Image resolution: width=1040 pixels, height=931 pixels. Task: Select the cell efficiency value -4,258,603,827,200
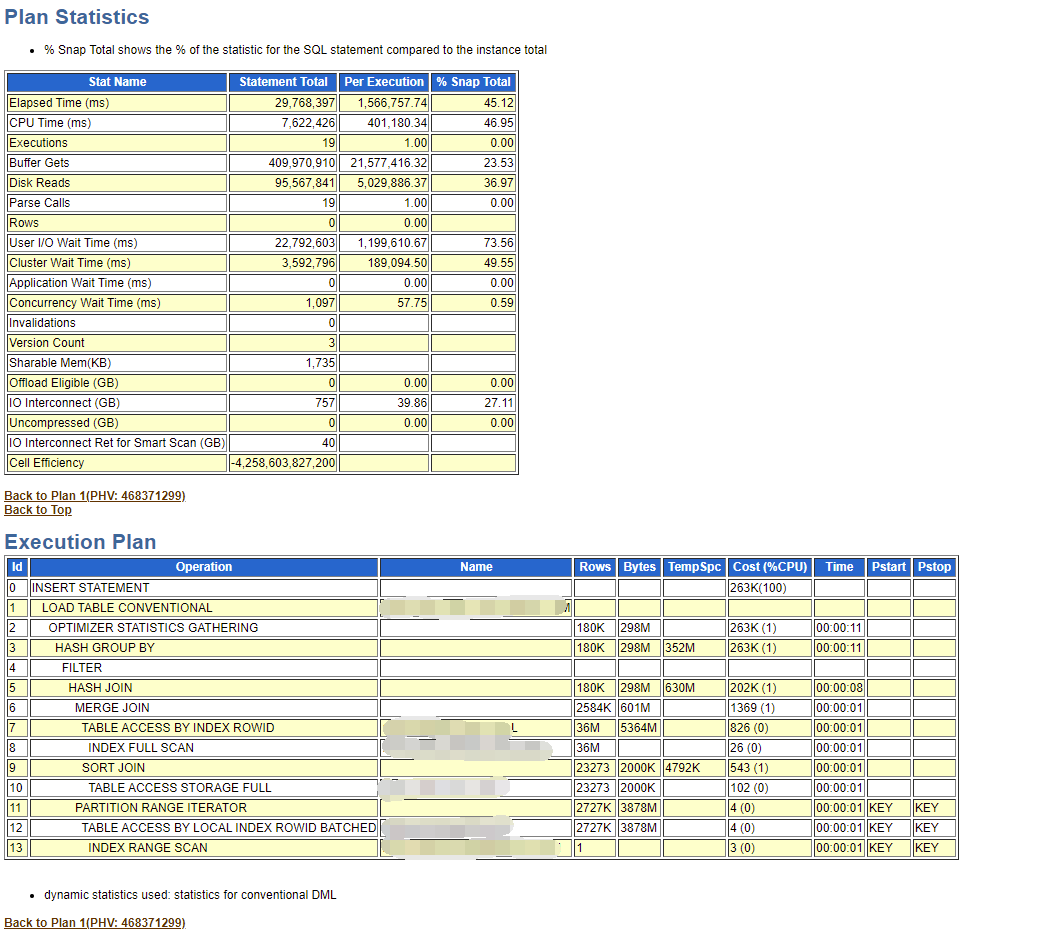[283, 463]
